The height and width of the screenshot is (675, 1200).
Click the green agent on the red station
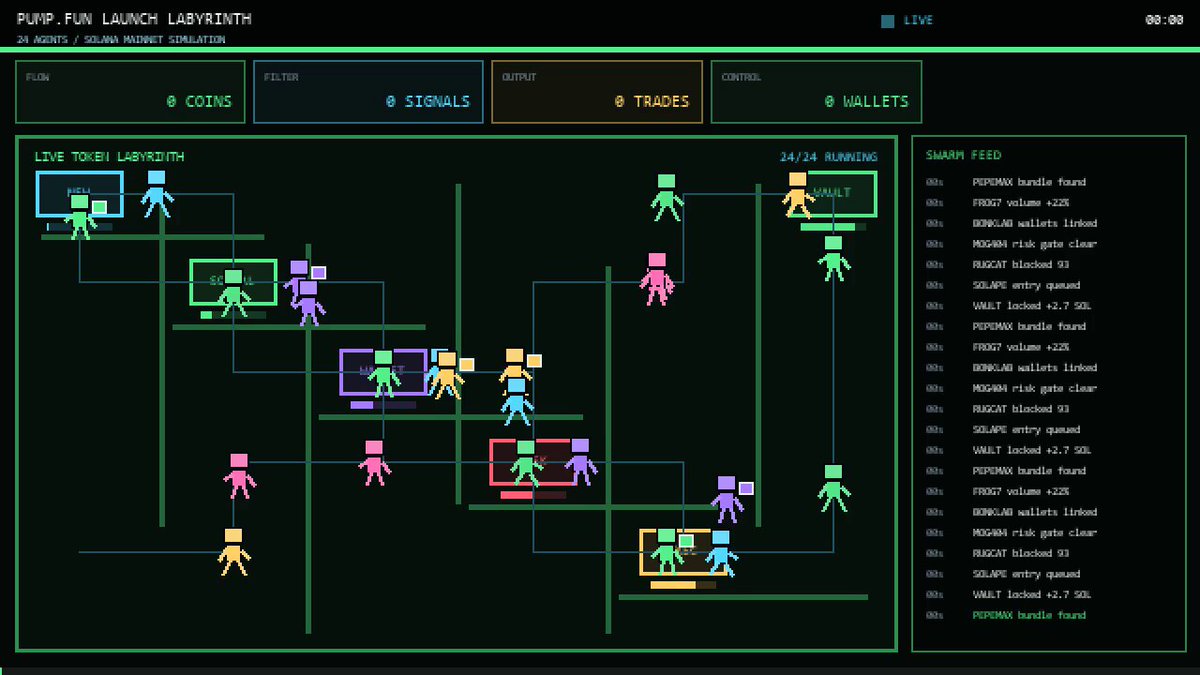[526, 464]
